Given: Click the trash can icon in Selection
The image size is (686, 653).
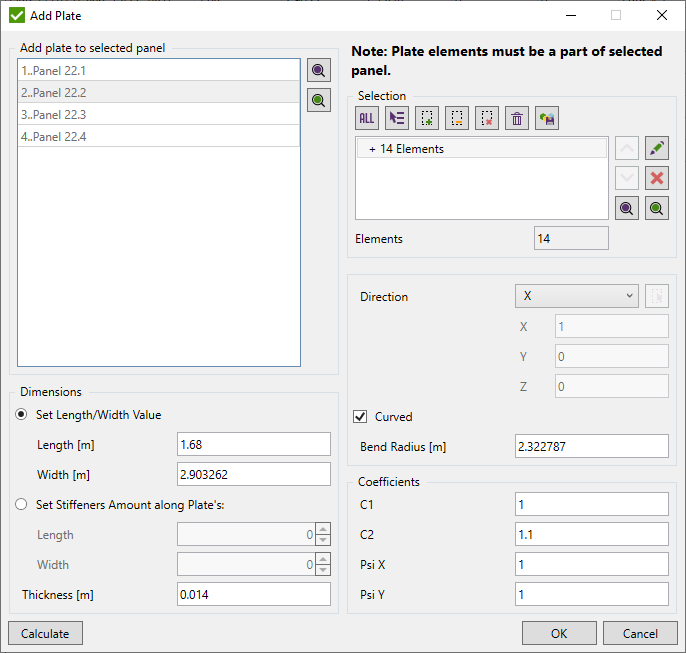Looking at the screenshot, I should pyautogui.click(x=517, y=118).
